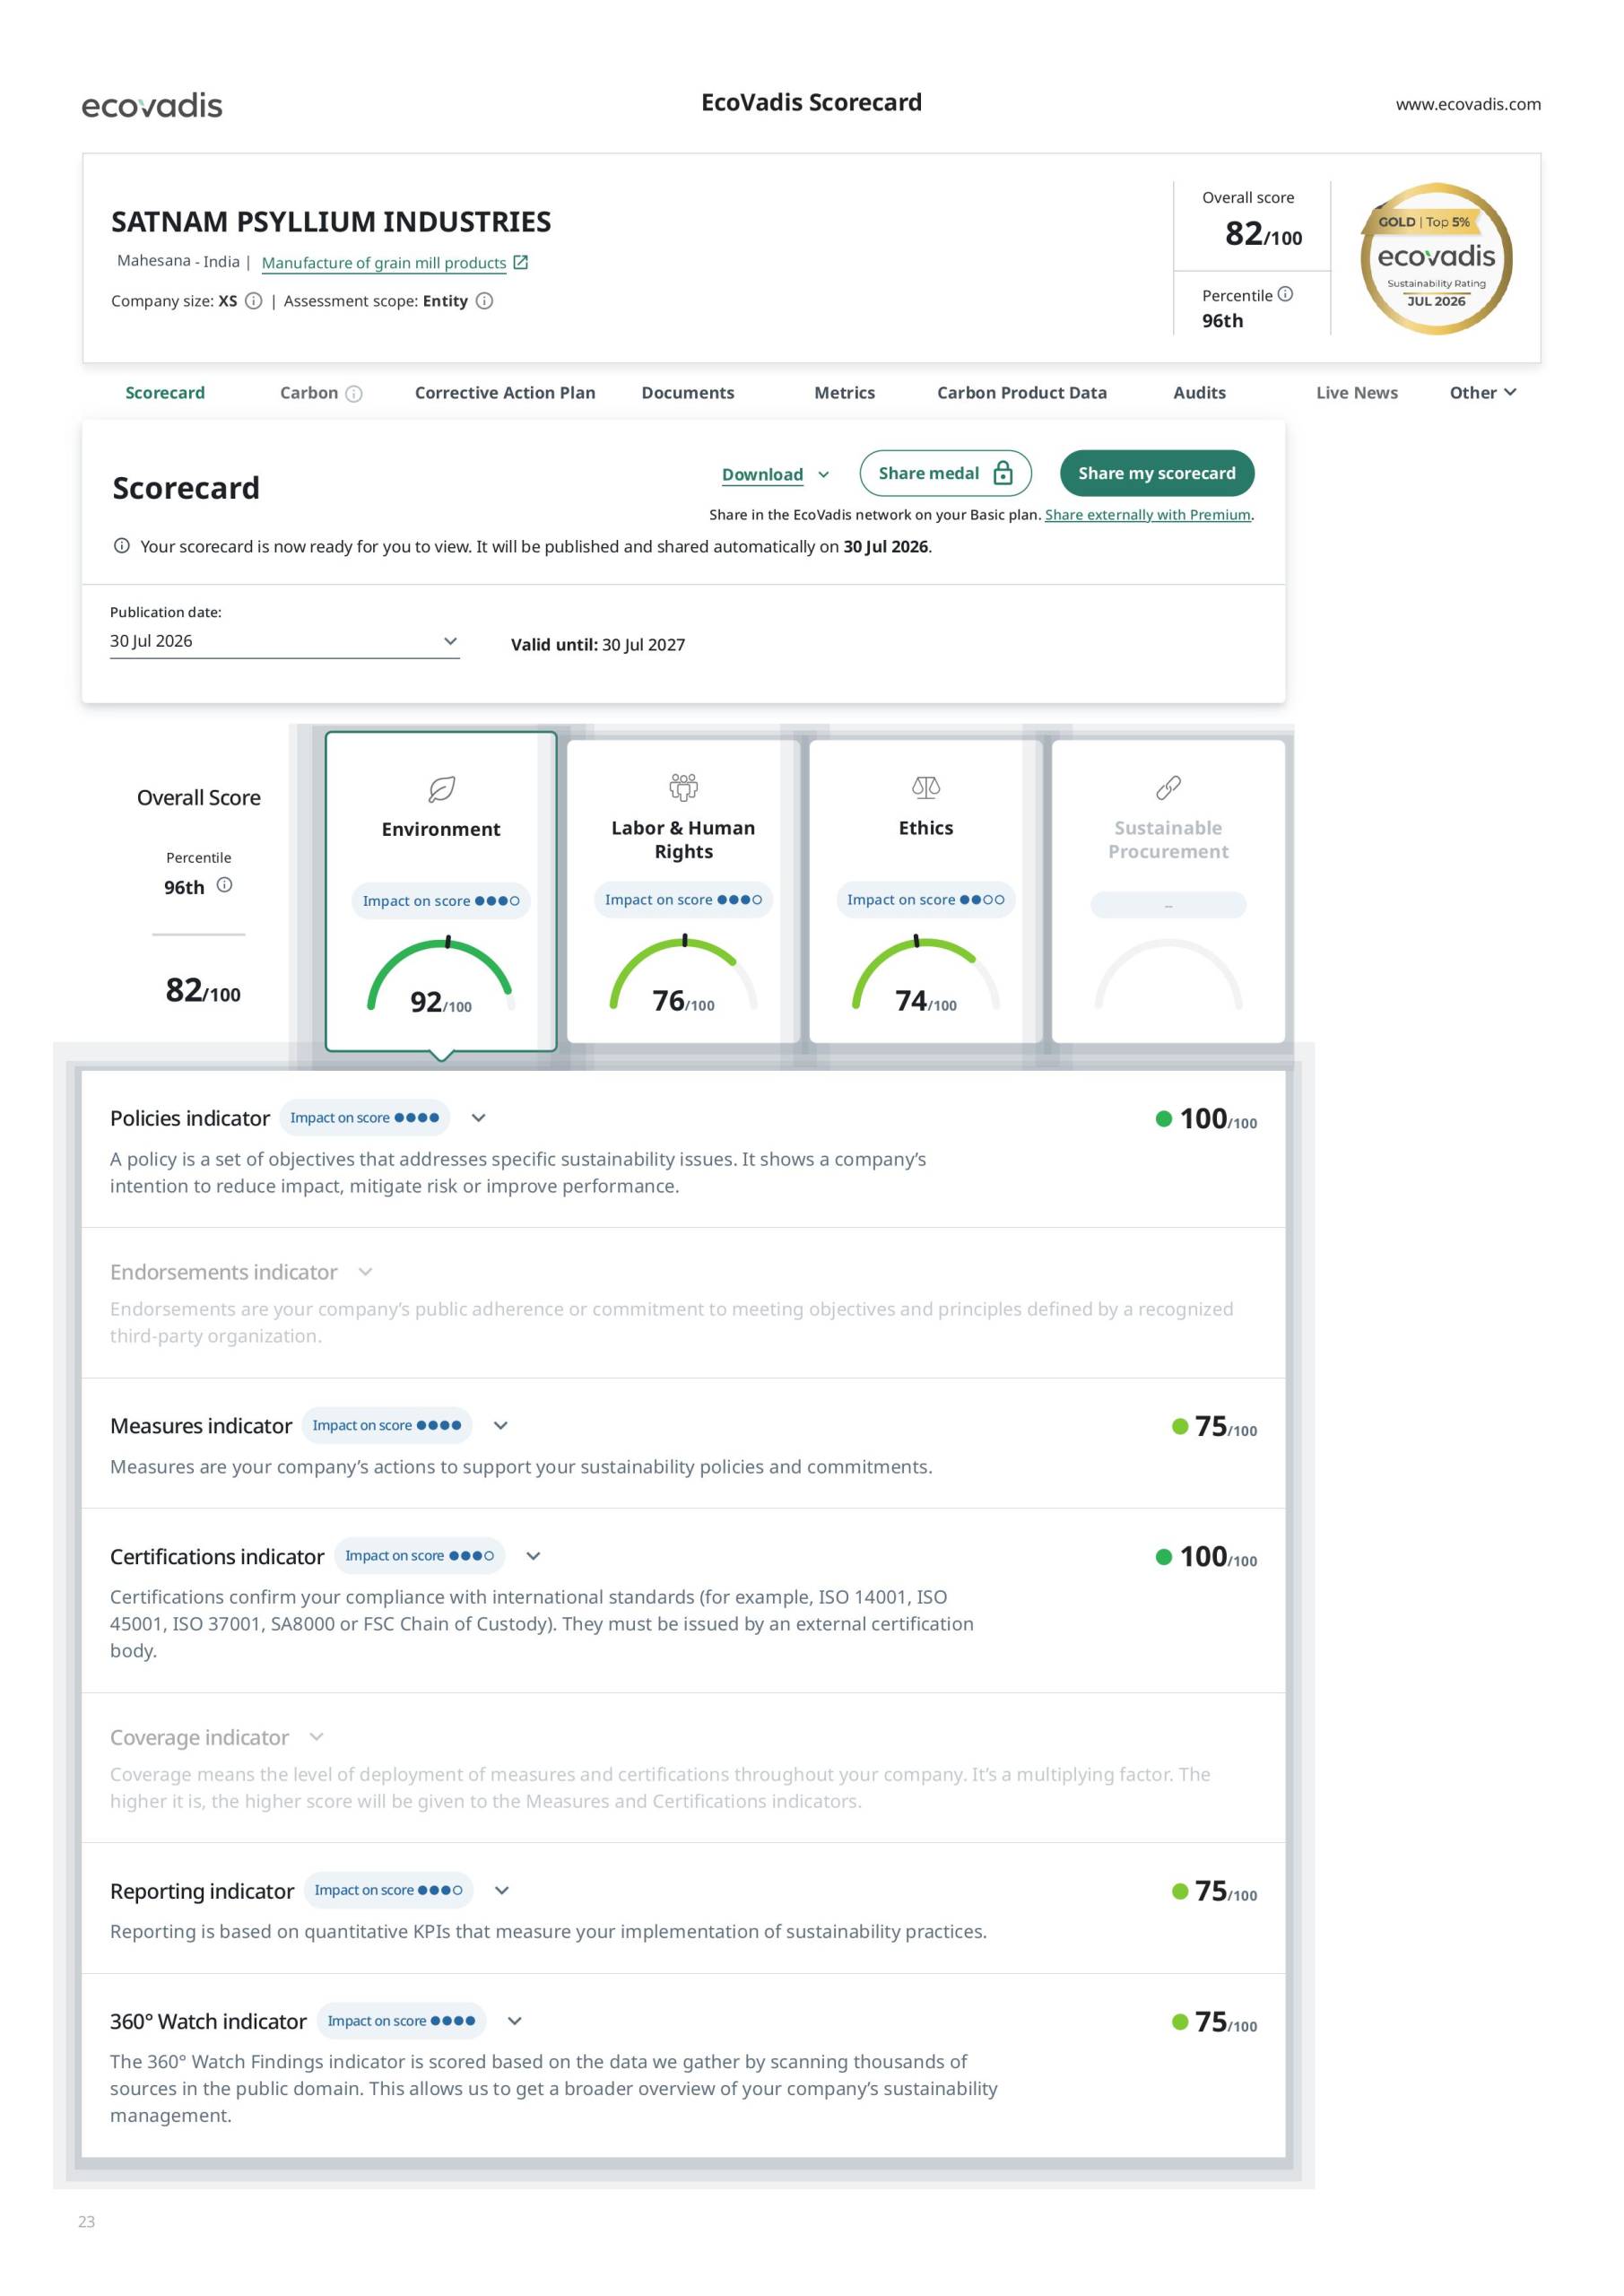Expand the Certifications indicator chevron

click(534, 1556)
